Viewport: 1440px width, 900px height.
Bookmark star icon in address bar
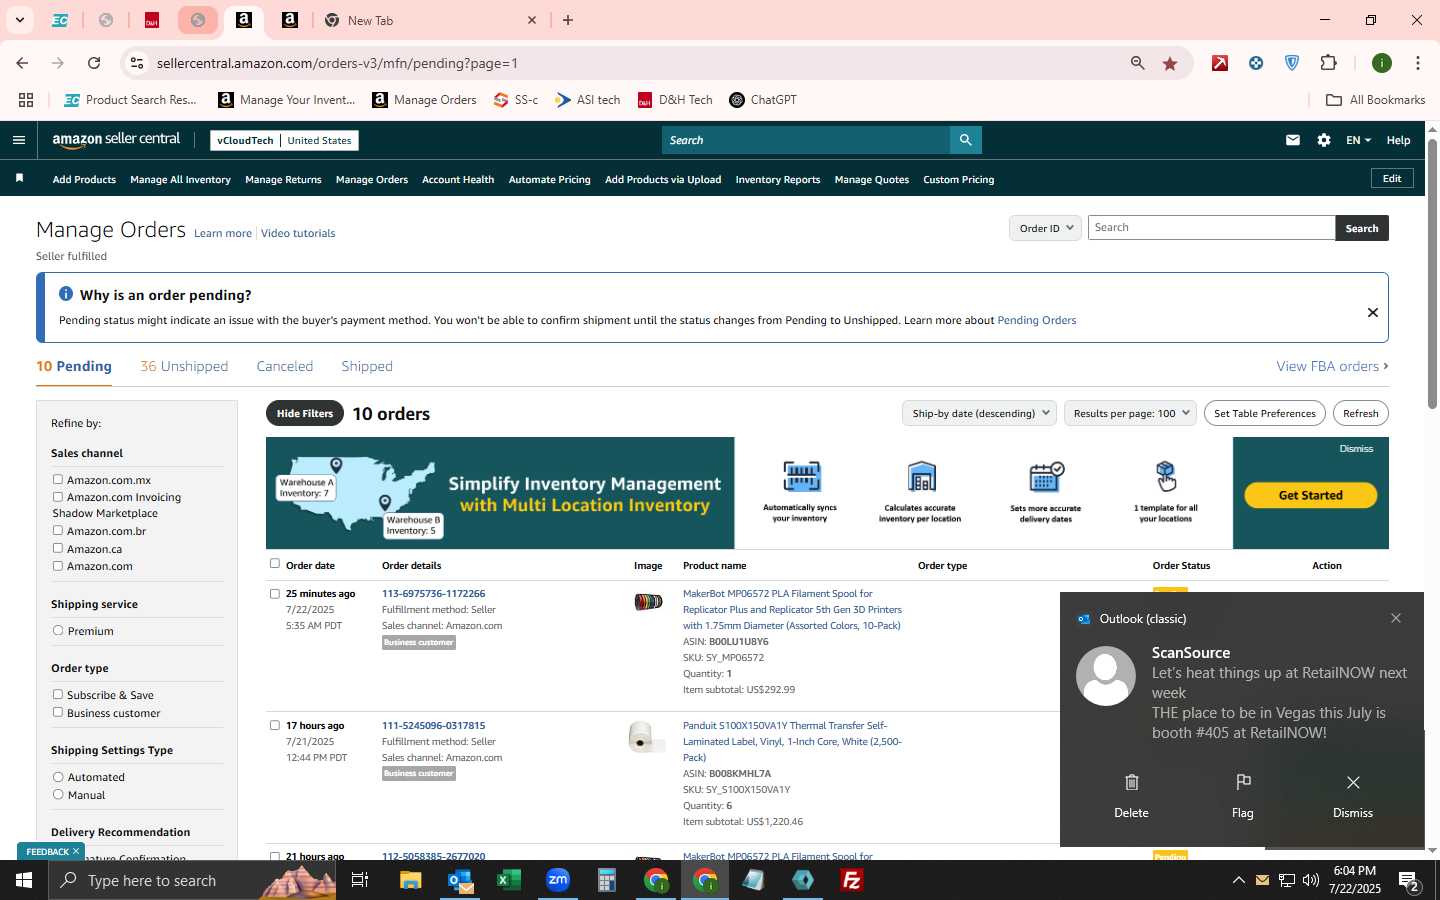point(1170,63)
